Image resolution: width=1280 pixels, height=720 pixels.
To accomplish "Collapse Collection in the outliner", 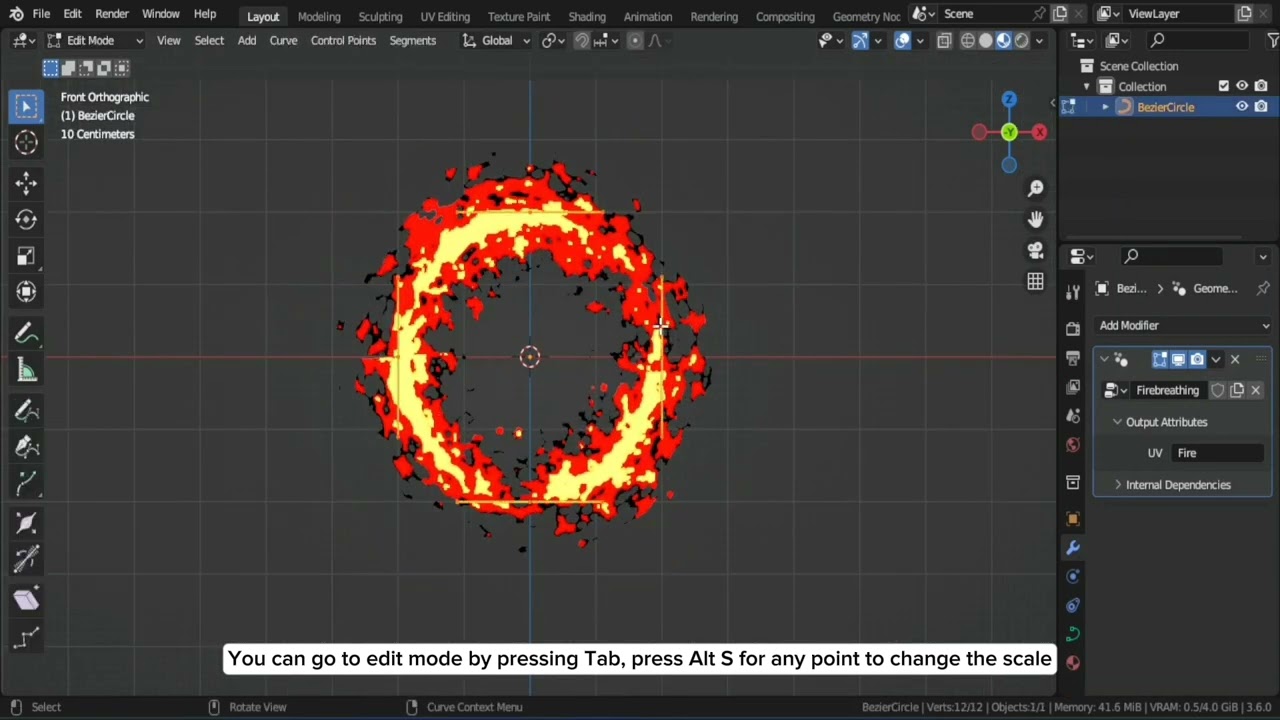I will click(x=1087, y=87).
